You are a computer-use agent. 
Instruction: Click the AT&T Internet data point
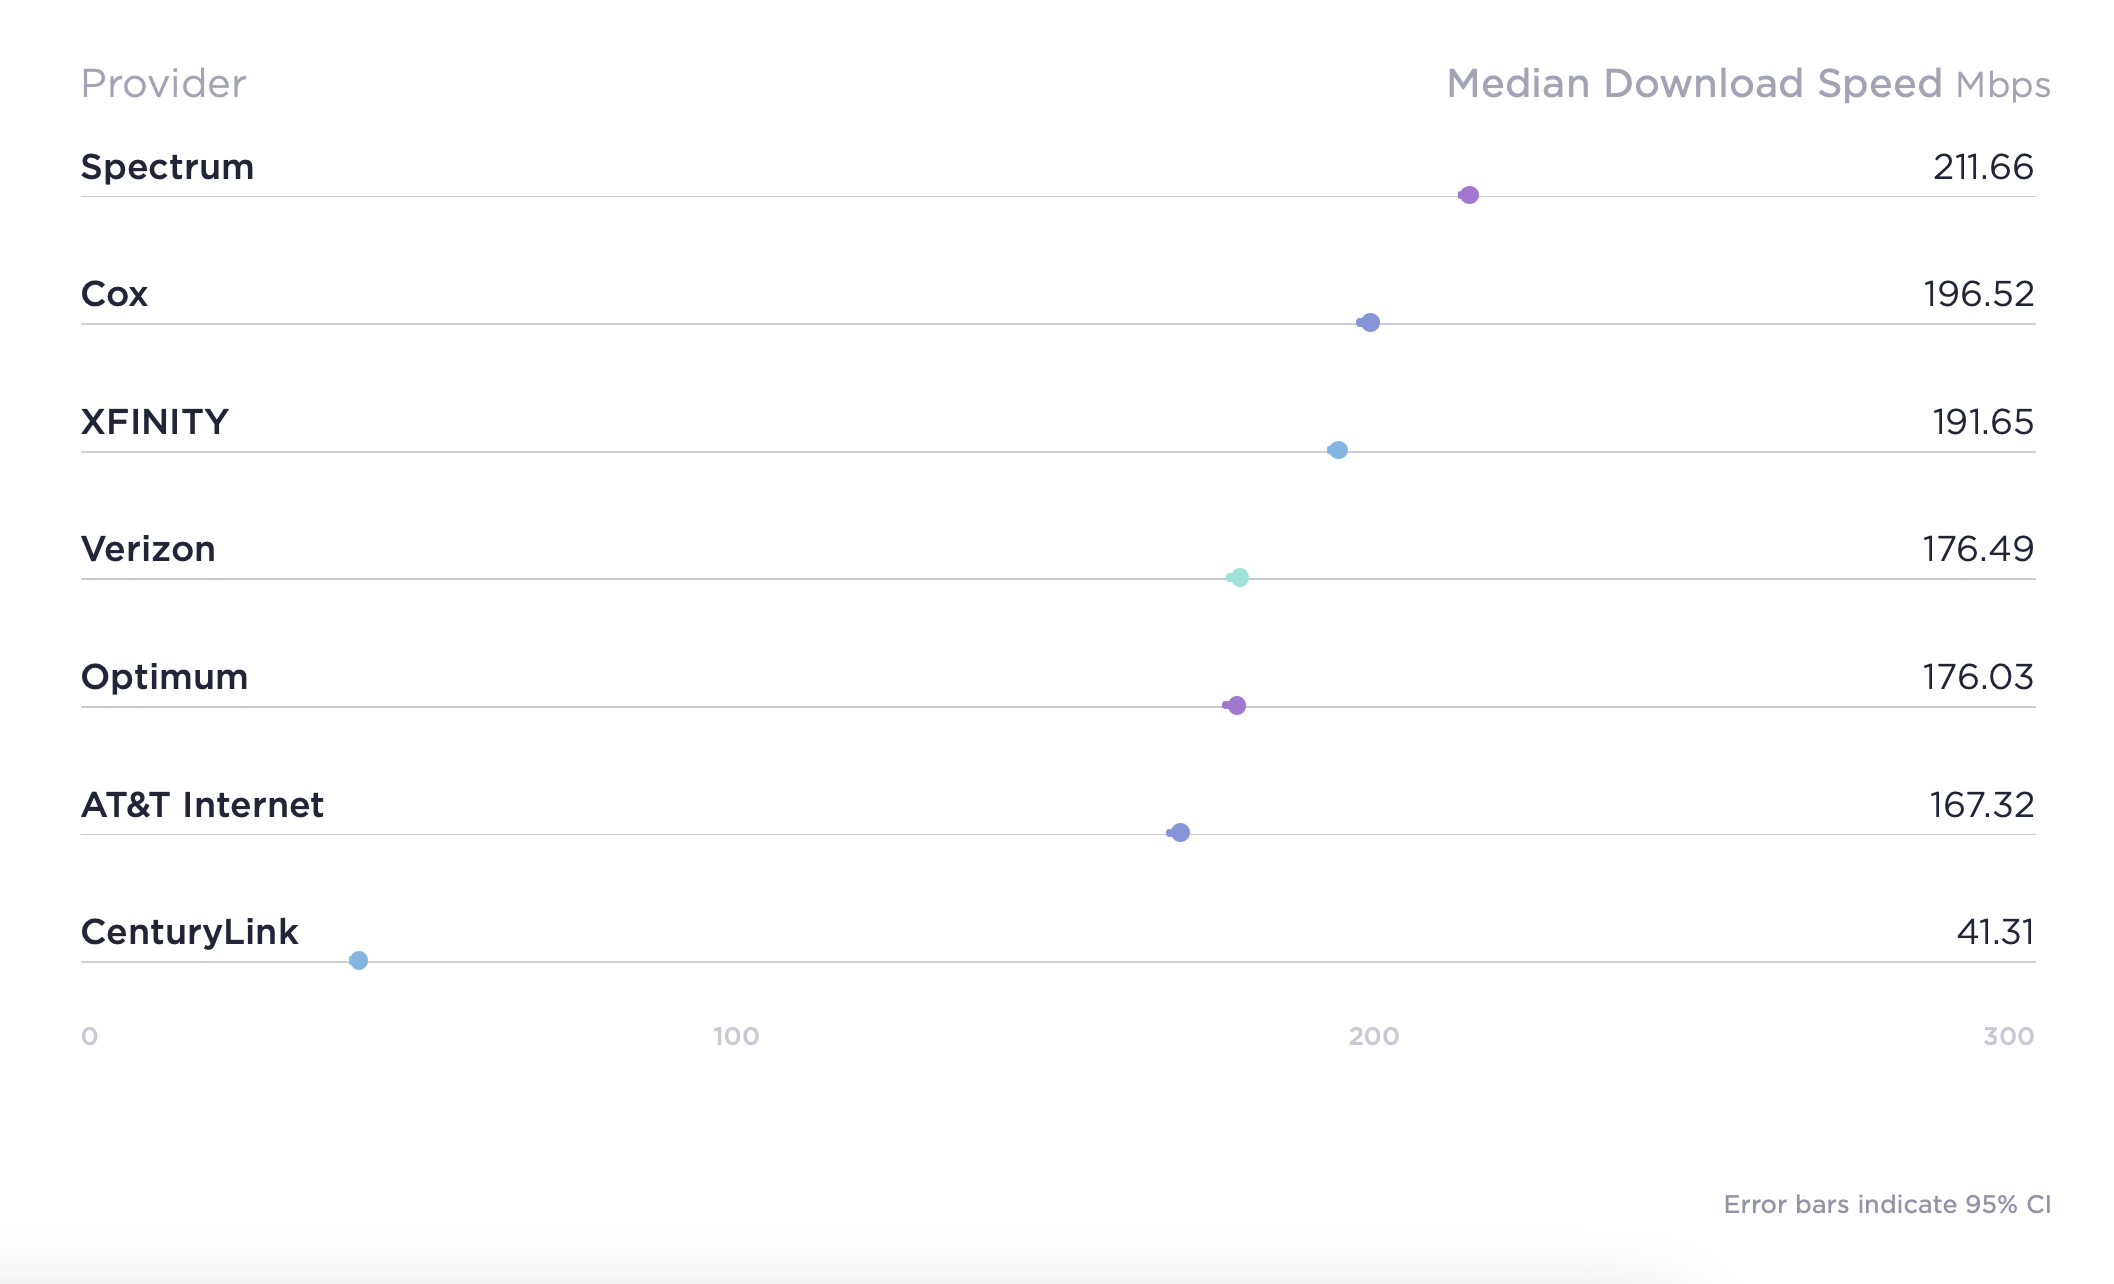(1180, 833)
